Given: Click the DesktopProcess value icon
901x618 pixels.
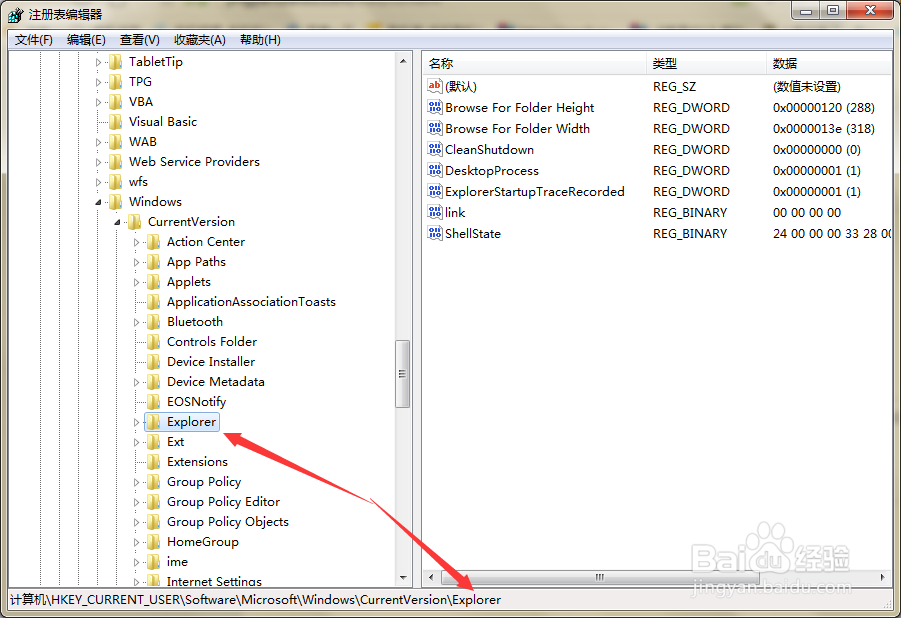Looking at the screenshot, I should coord(434,170).
